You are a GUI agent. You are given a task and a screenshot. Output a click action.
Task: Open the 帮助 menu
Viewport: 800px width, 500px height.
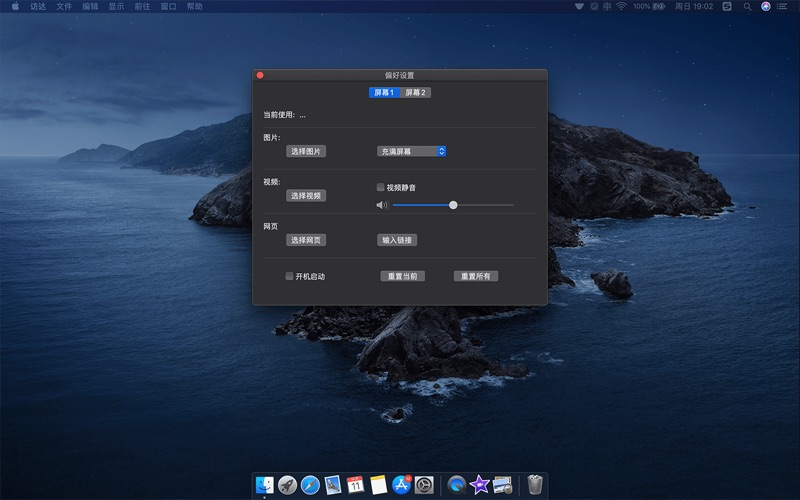click(x=194, y=6)
